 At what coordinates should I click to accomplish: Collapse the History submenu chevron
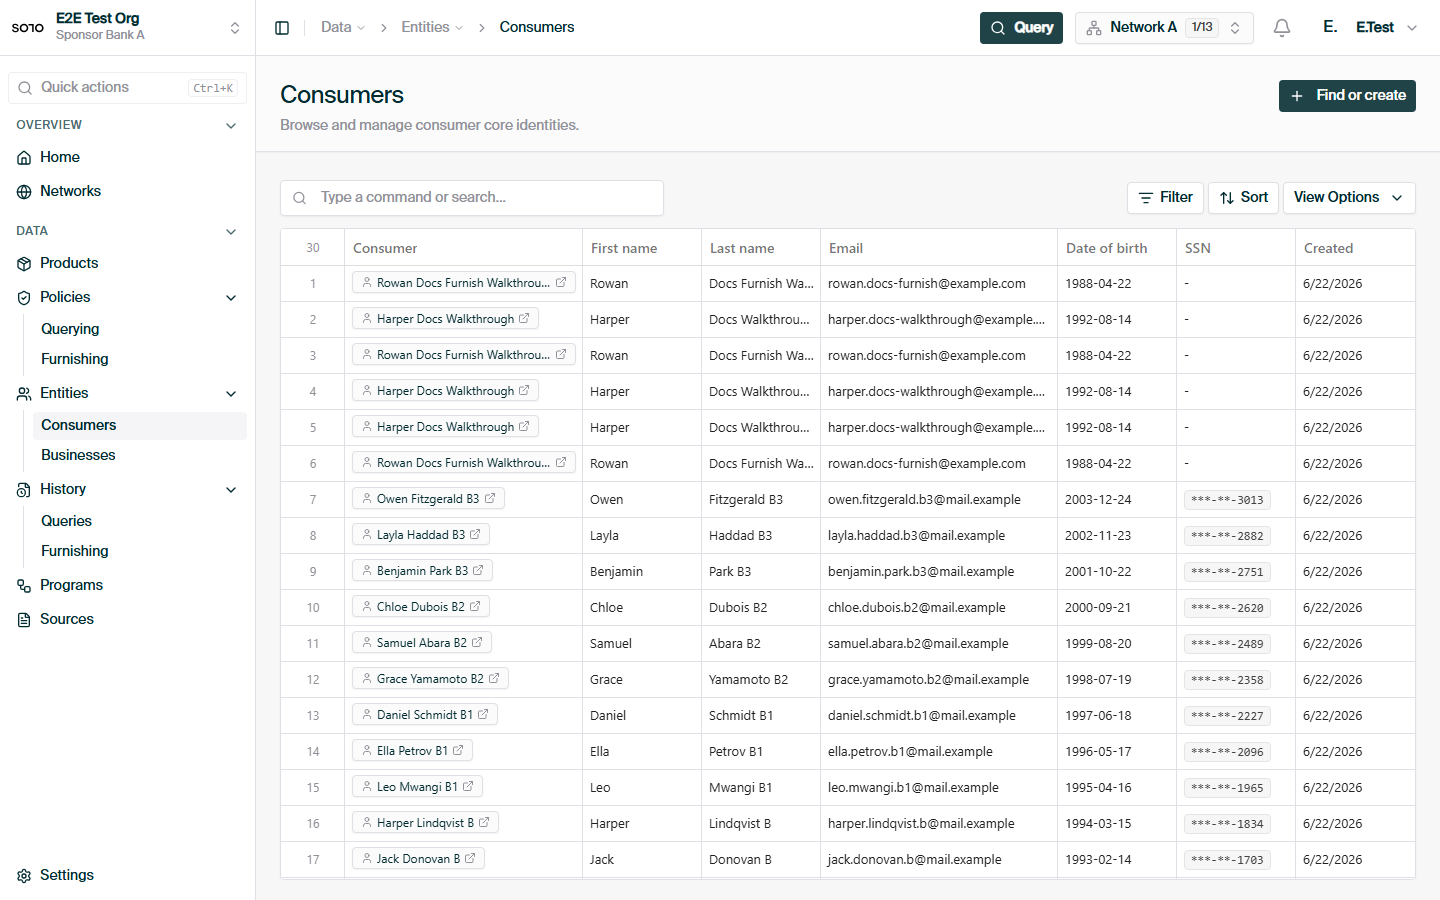coord(231,490)
